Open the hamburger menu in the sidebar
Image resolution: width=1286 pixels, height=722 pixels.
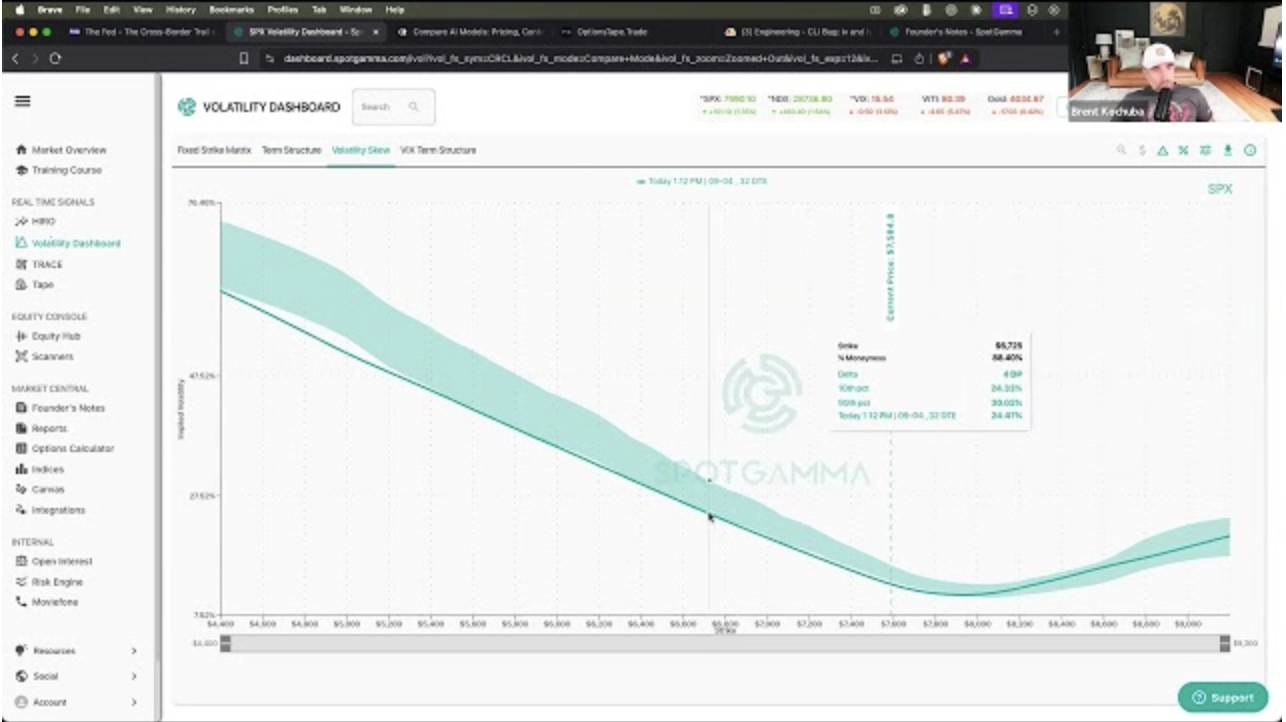(x=22, y=101)
